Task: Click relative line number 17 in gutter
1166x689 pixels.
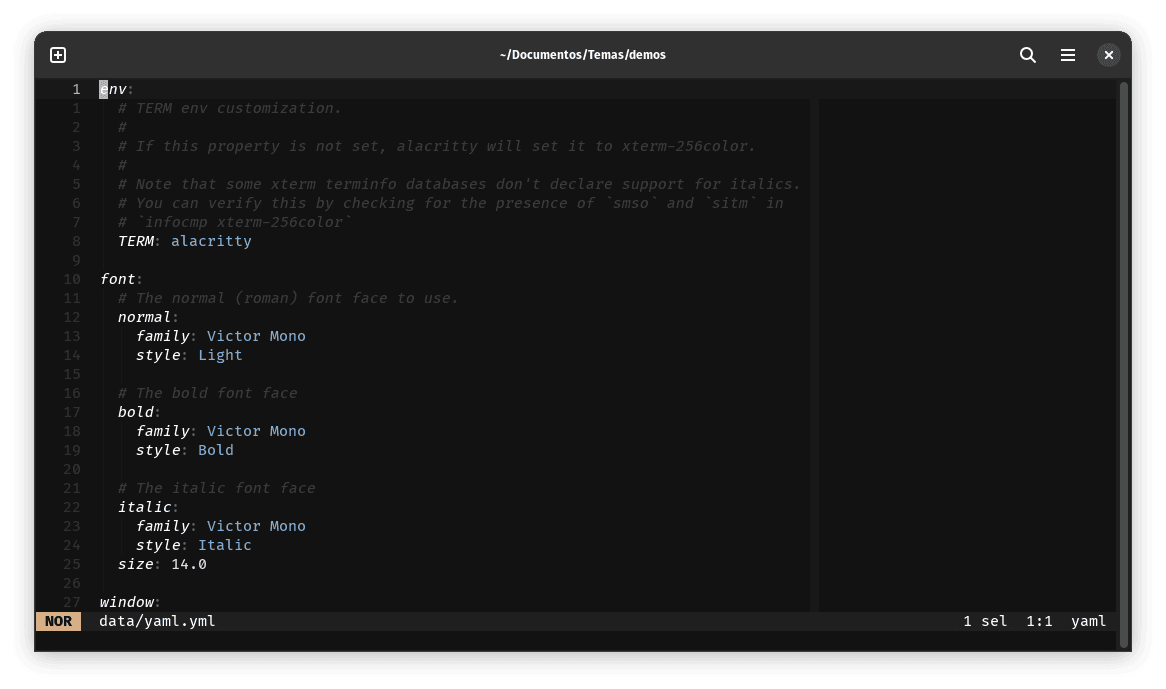Action: pyautogui.click(x=71, y=413)
